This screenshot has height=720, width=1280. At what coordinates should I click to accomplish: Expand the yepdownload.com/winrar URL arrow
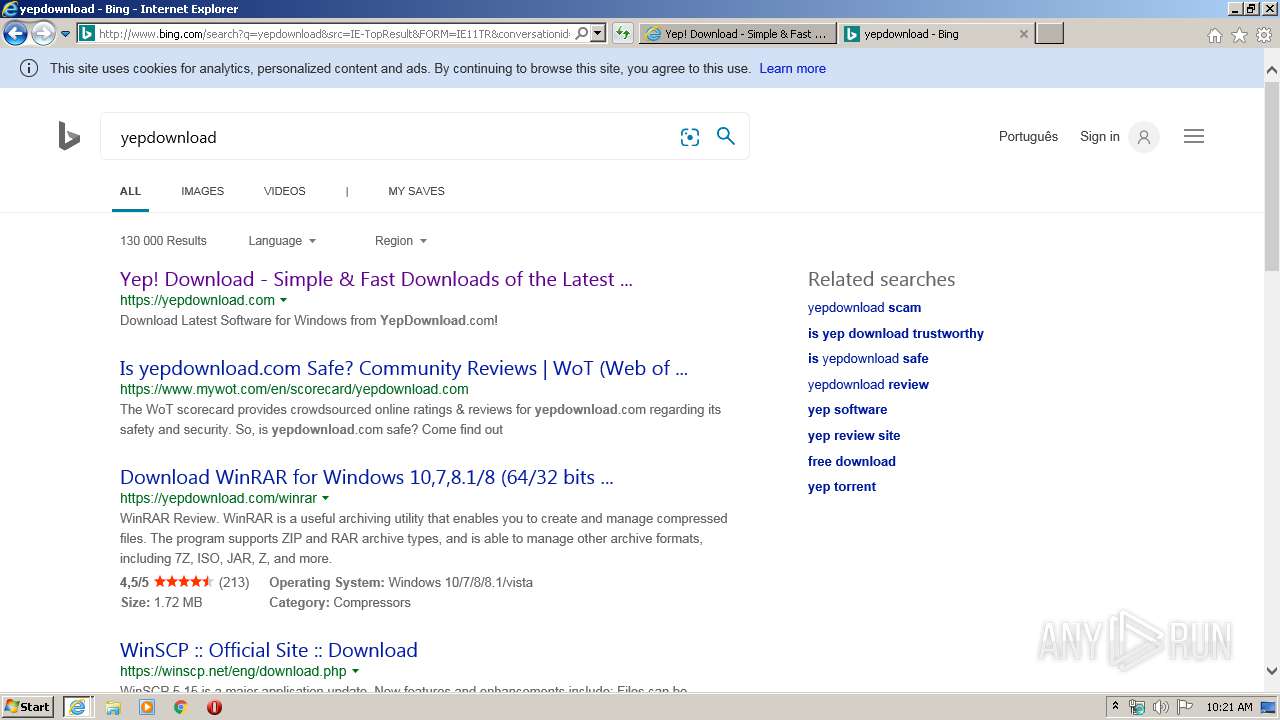click(325, 498)
